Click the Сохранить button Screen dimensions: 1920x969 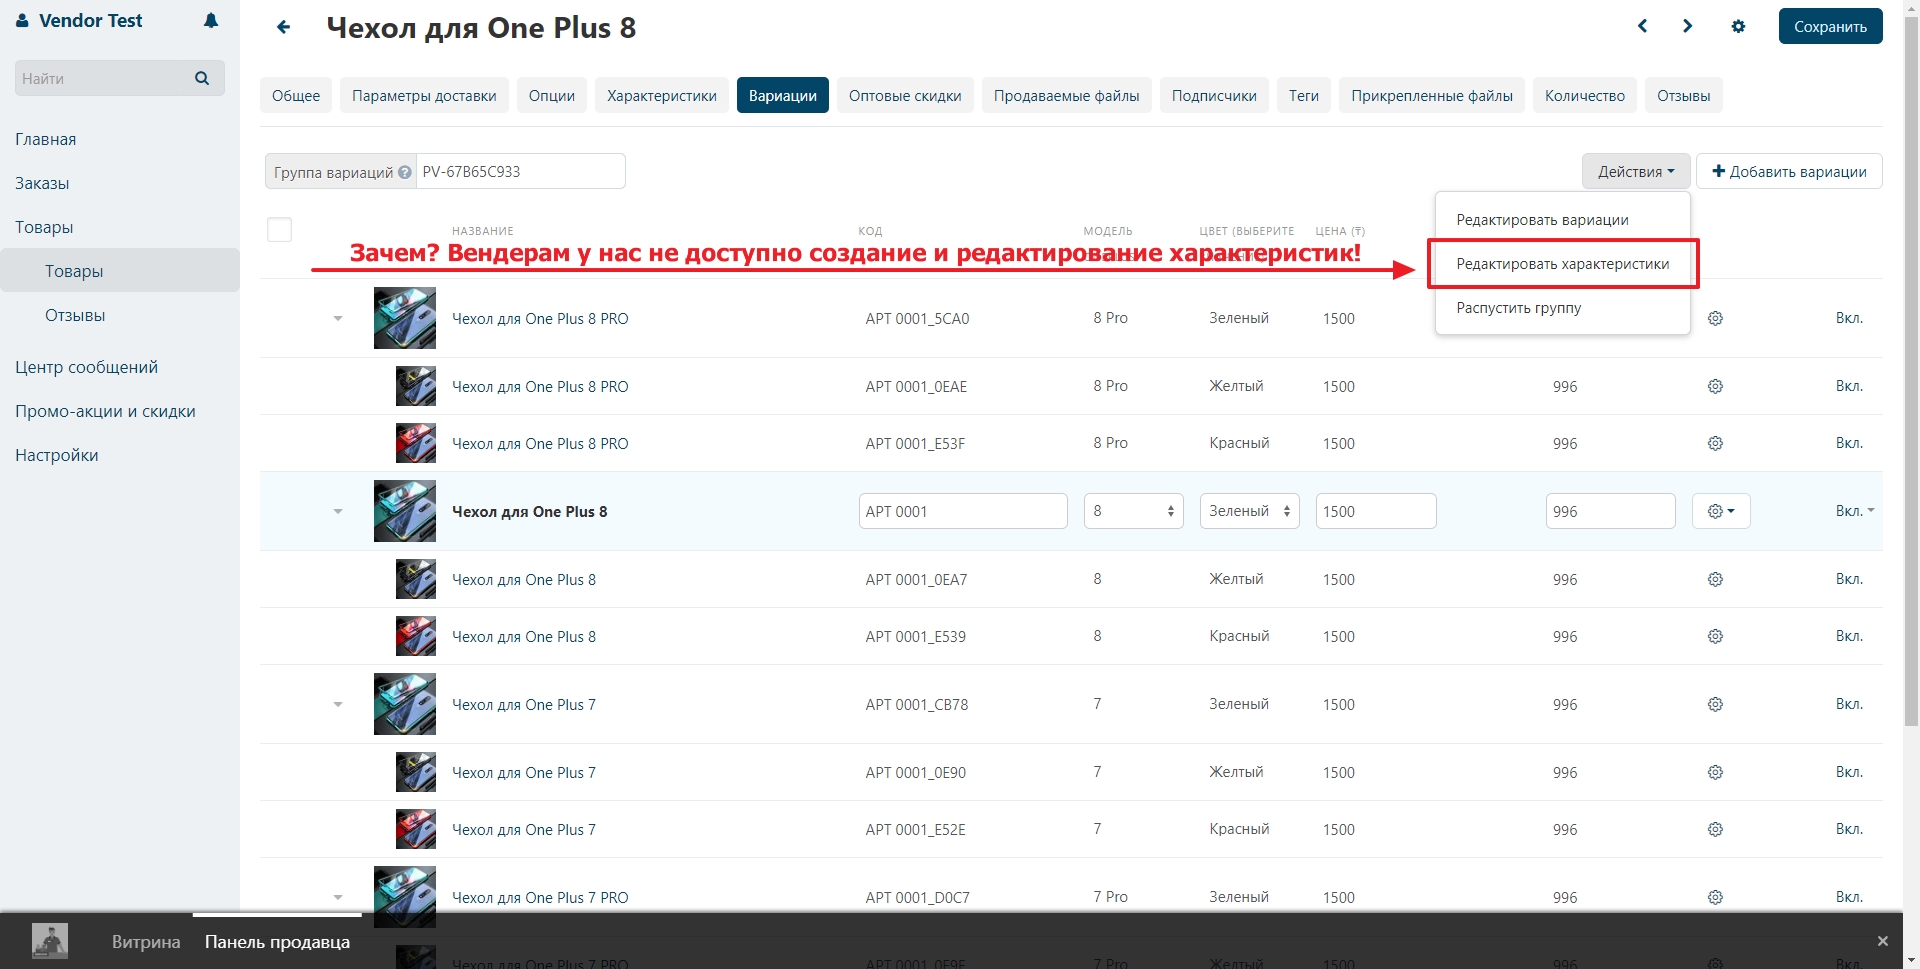pos(1830,26)
